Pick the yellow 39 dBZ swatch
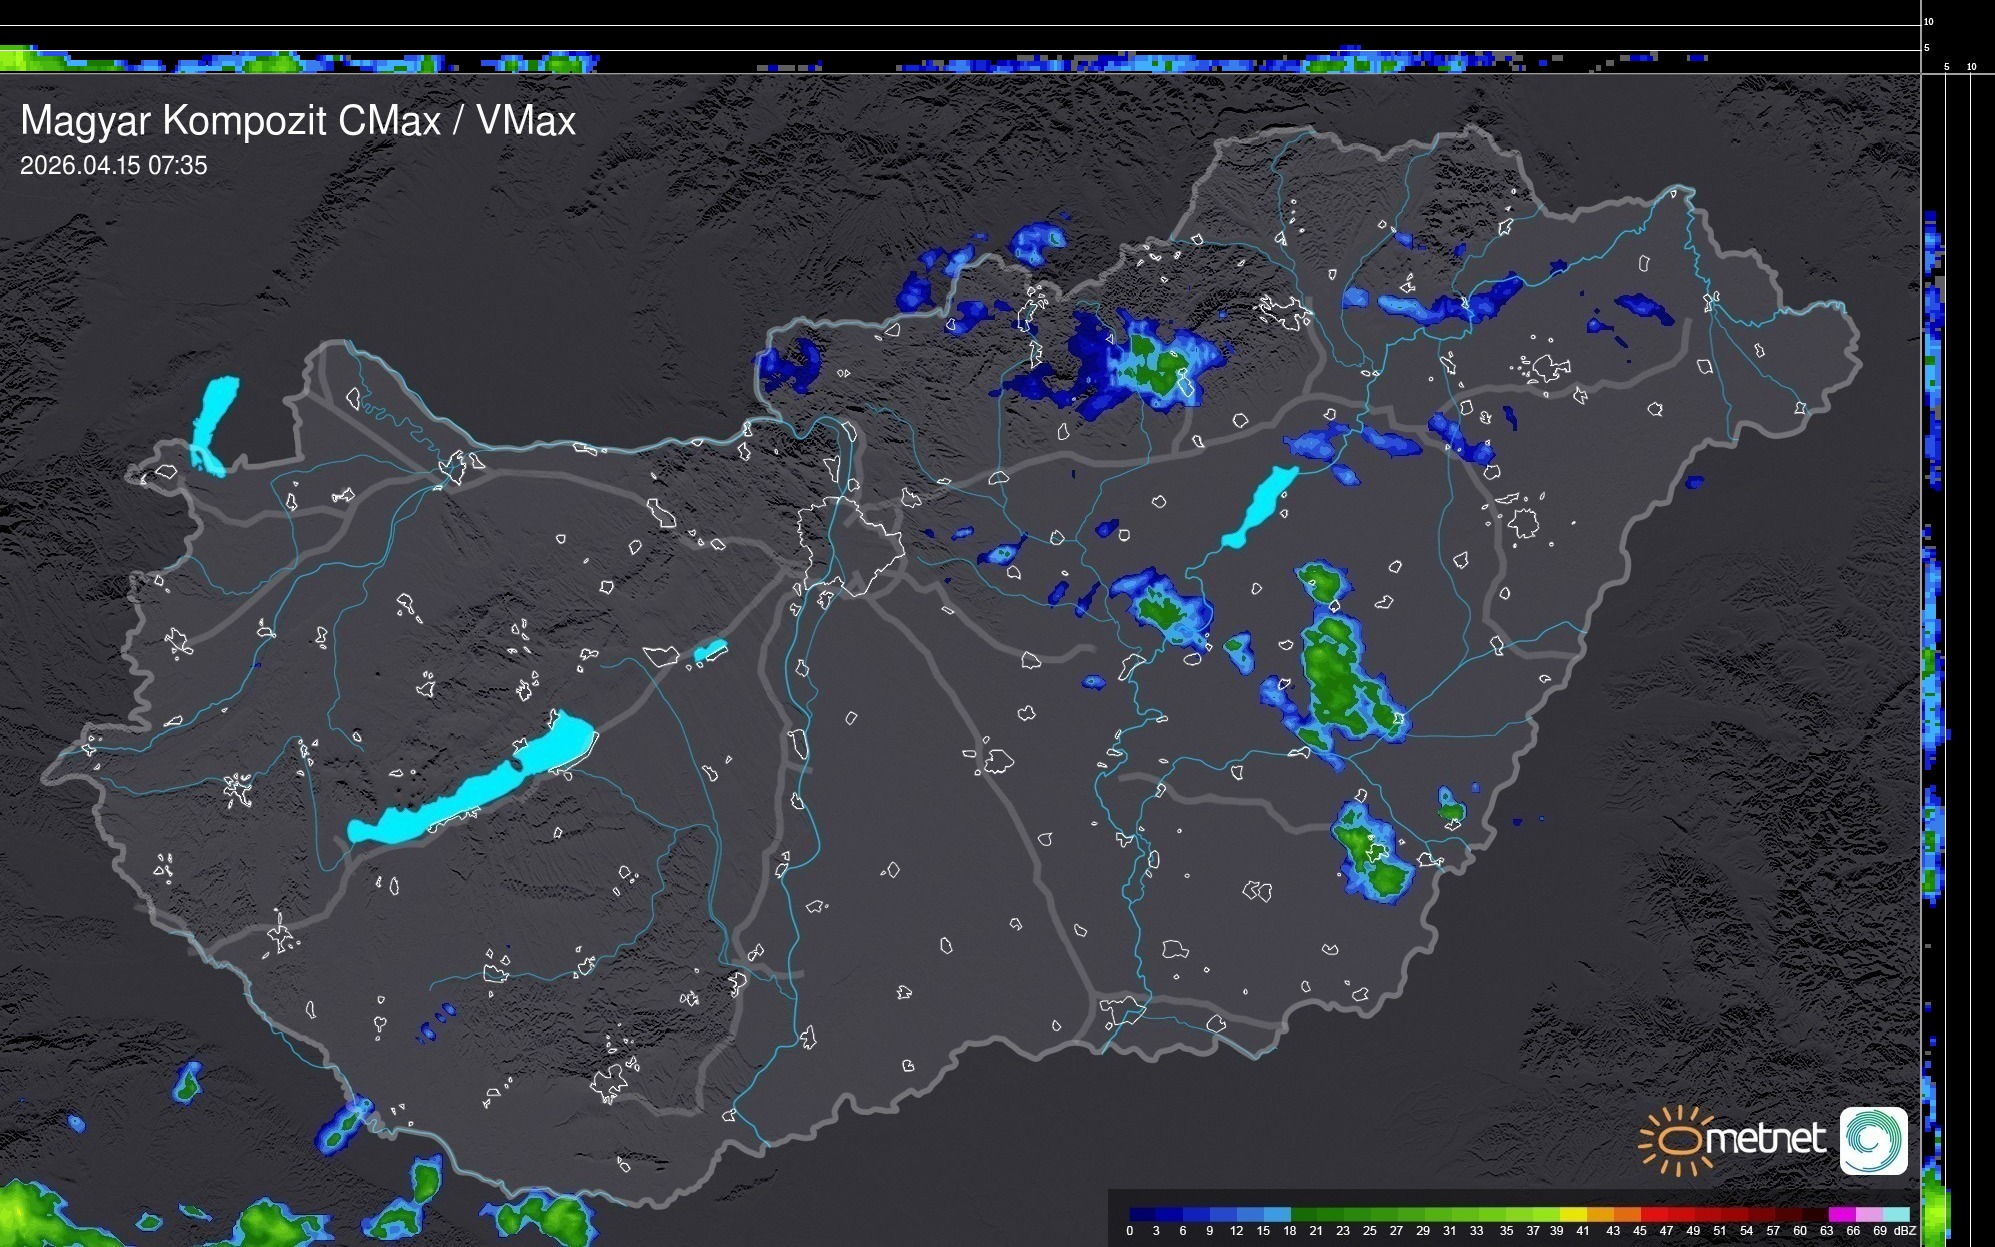The image size is (1995, 1247). (x=1572, y=1215)
